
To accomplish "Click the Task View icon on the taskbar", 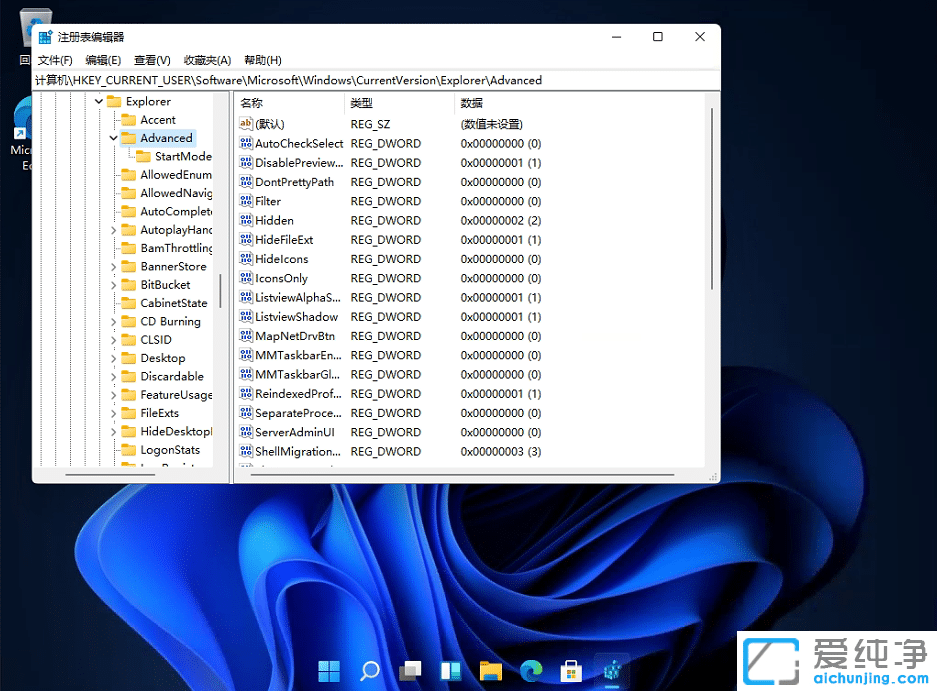I will [x=410, y=671].
